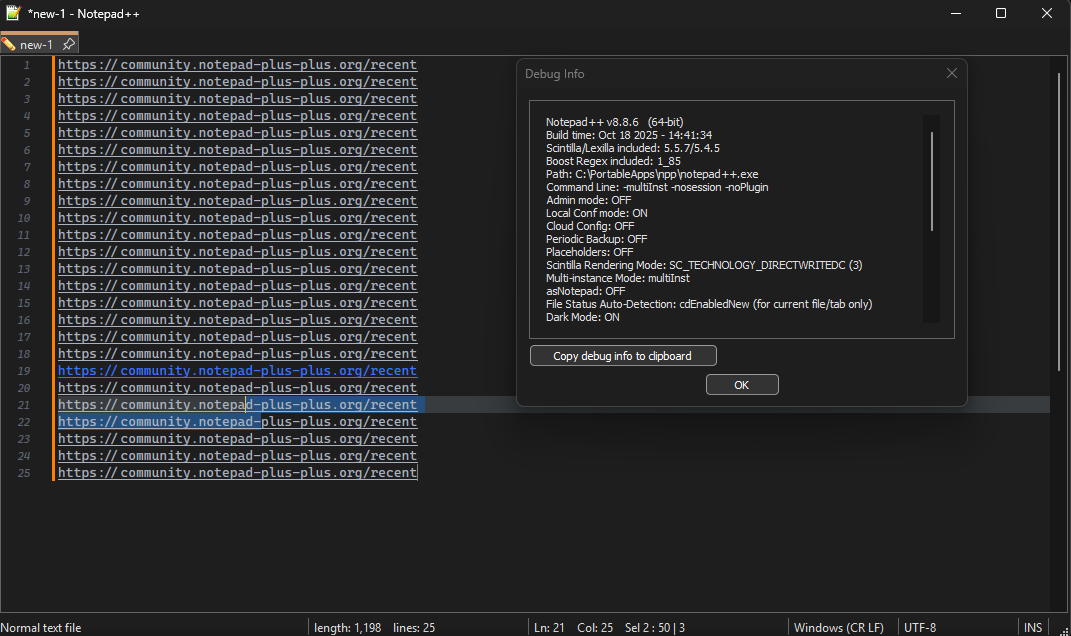Click the Notepad++ icon in the title bar

coord(12,13)
